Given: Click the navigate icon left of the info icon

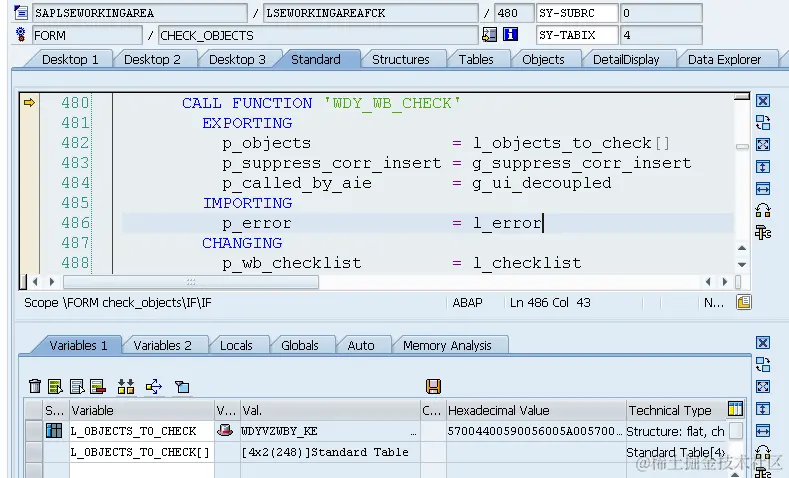Looking at the screenshot, I should coord(489,34).
